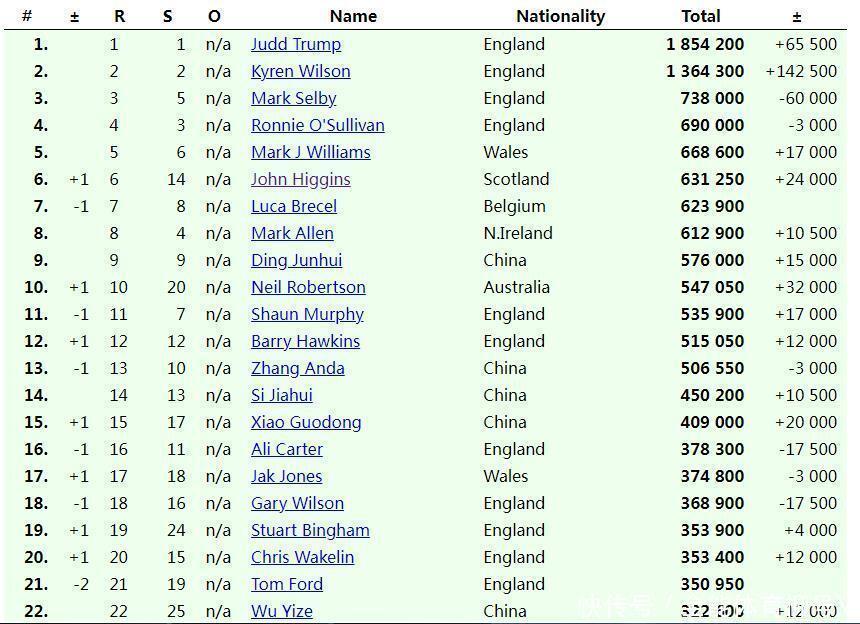Click the Kyren Wilson link
The image size is (860, 624).
(x=301, y=71)
